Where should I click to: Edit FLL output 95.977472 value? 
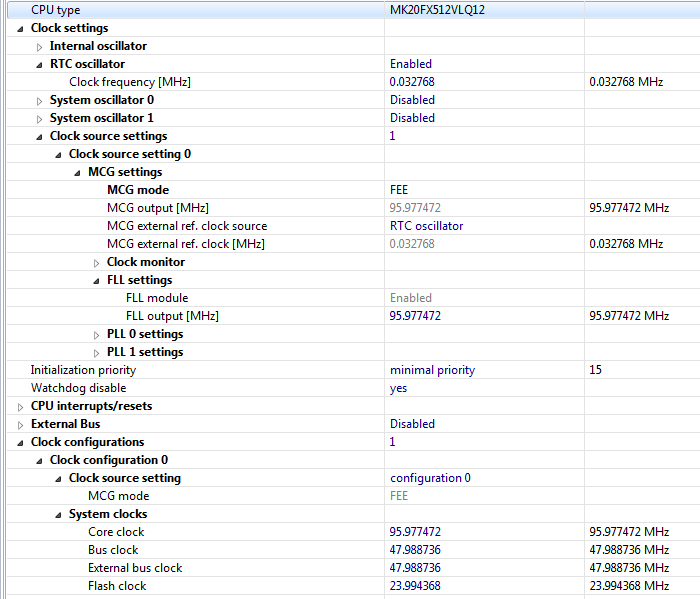pyautogui.click(x=415, y=316)
